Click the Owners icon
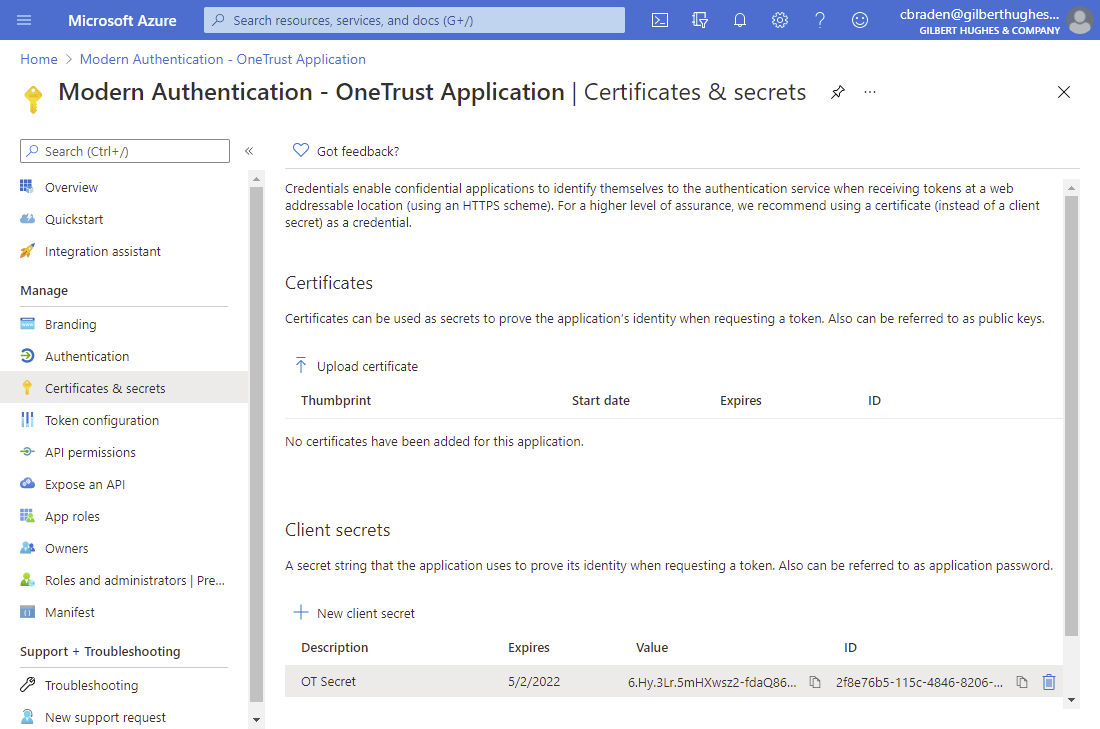The width and height of the screenshot is (1100, 729). click(x=27, y=548)
